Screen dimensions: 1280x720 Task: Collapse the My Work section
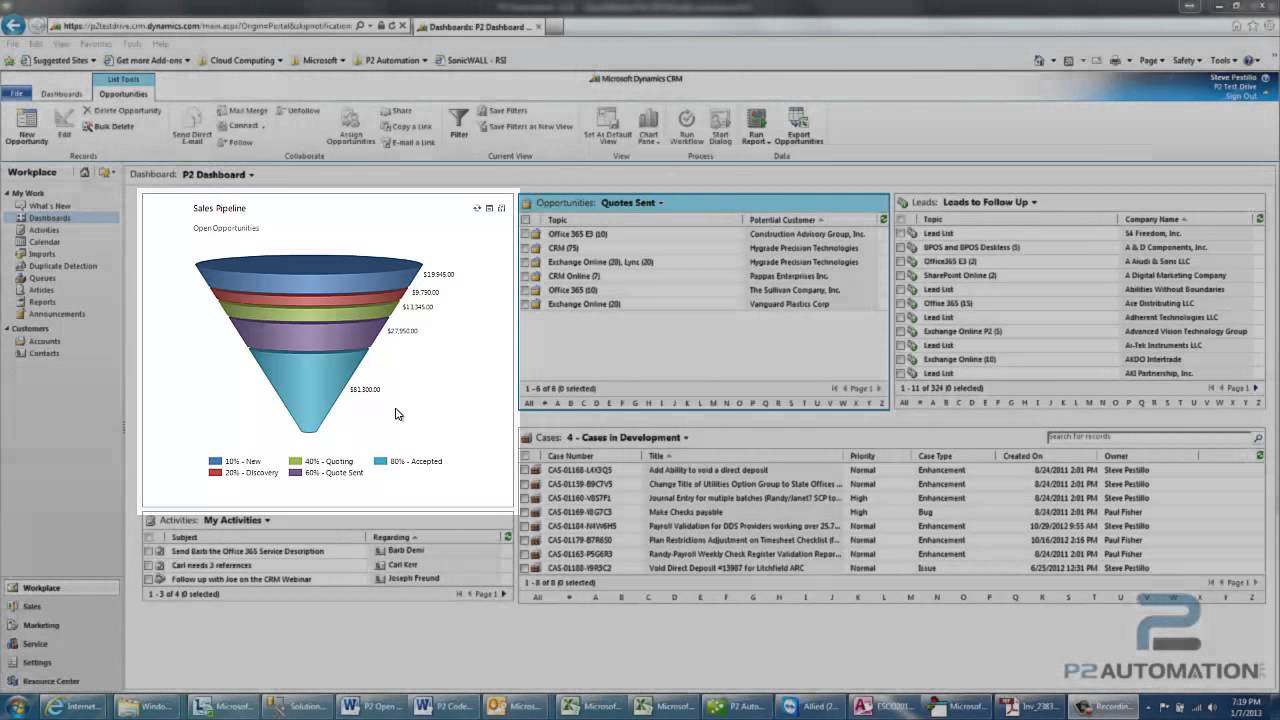point(7,193)
